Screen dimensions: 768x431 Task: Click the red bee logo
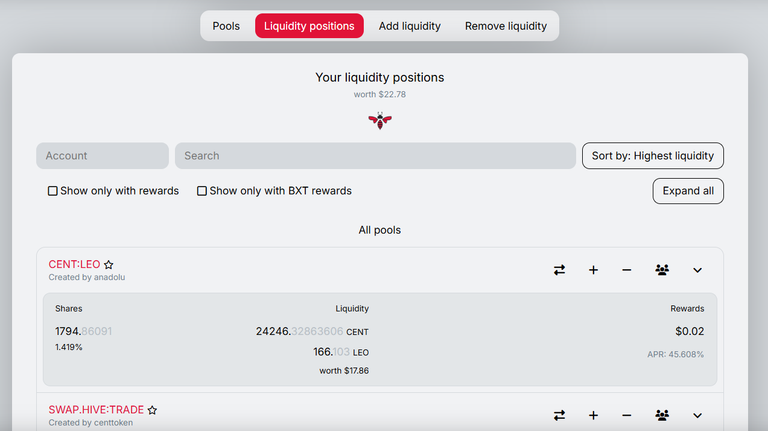380,120
